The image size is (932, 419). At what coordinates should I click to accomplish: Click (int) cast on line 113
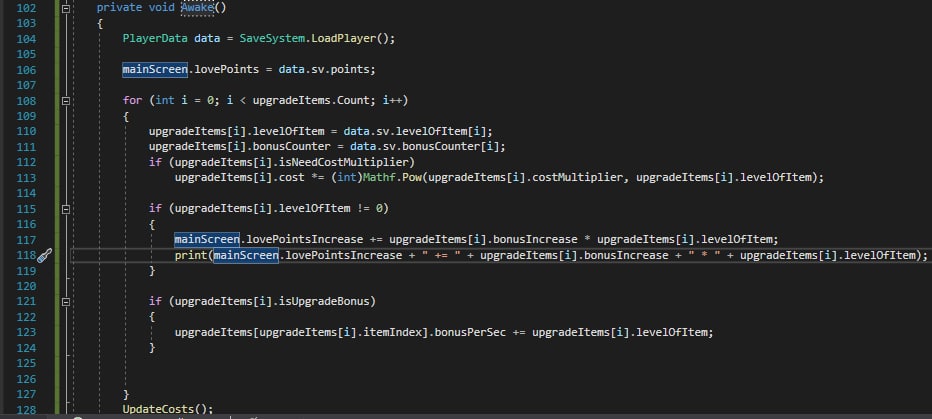(347, 178)
